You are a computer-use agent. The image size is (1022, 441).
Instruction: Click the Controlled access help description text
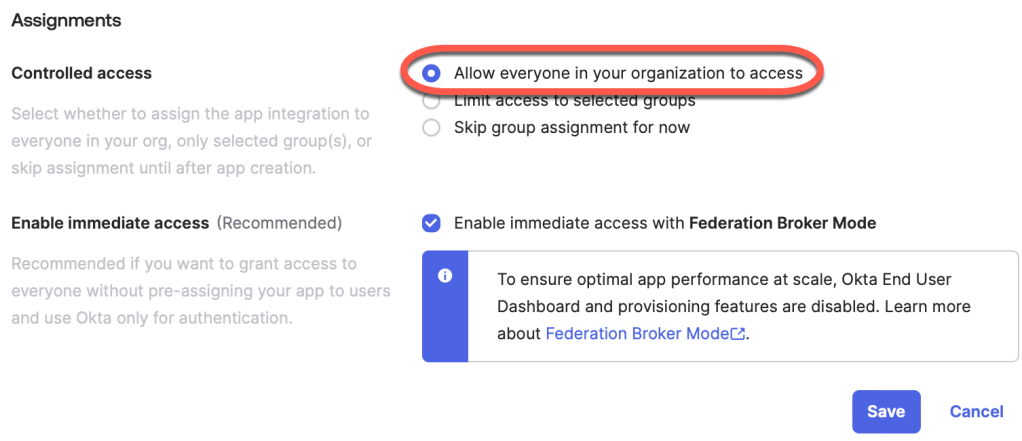(191, 141)
